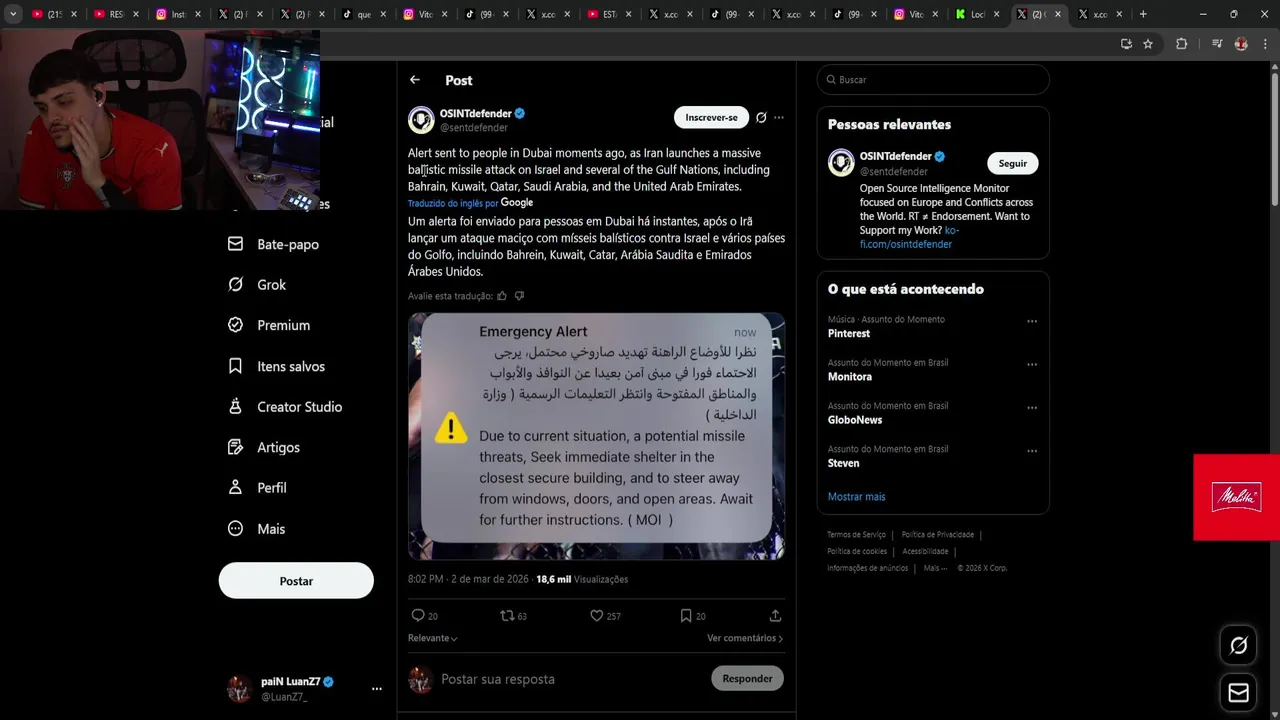Click the reply icon with 20 replies
The height and width of the screenshot is (720, 1280).
418,616
